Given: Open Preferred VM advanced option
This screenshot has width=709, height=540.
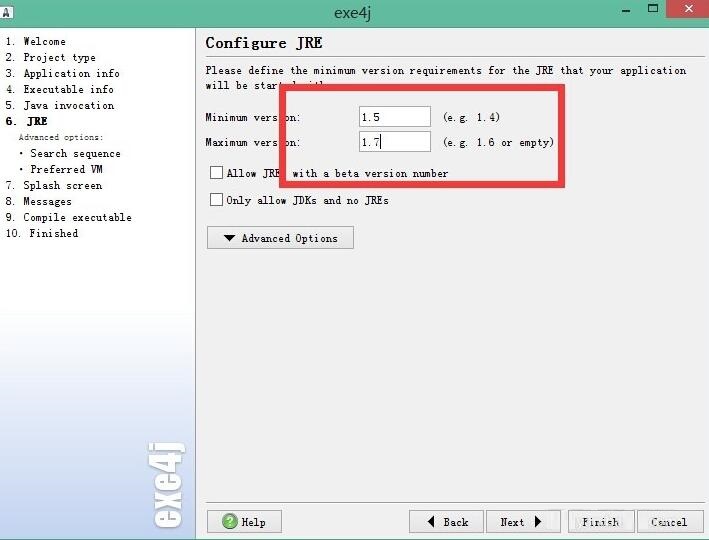Looking at the screenshot, I should (66, 169).
